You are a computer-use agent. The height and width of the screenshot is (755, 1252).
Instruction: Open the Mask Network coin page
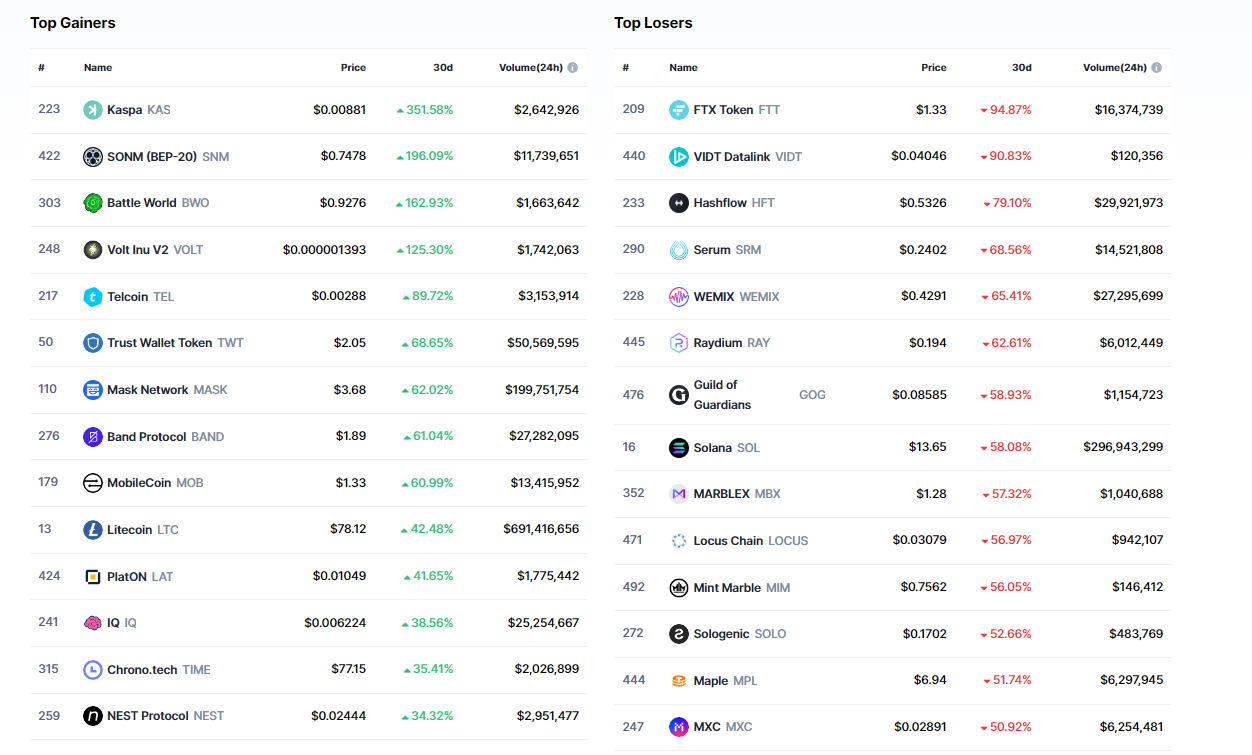(x=147, y=390)
